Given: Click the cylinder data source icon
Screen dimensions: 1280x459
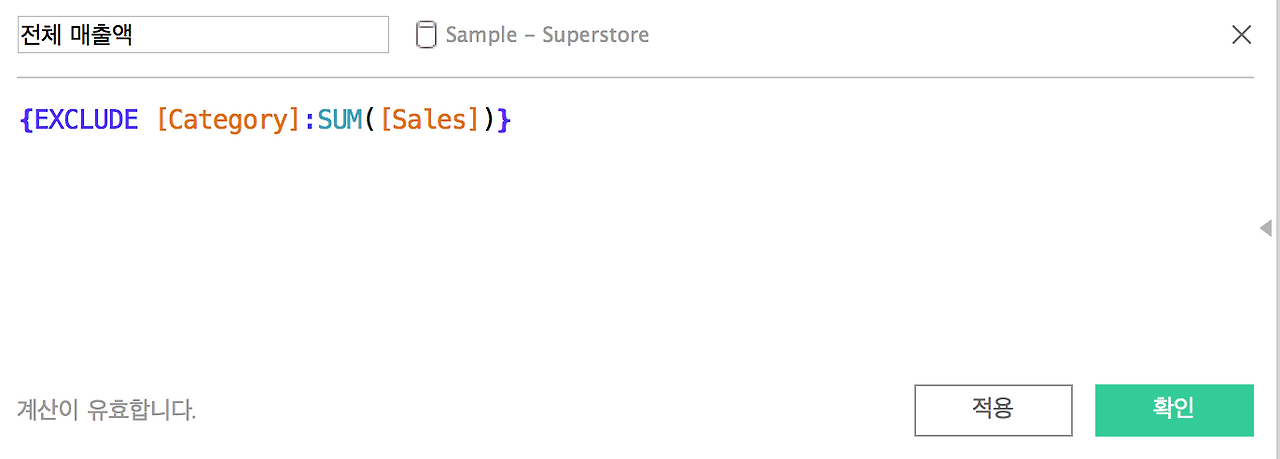Looking at the screenshot, I should (426, 35).
